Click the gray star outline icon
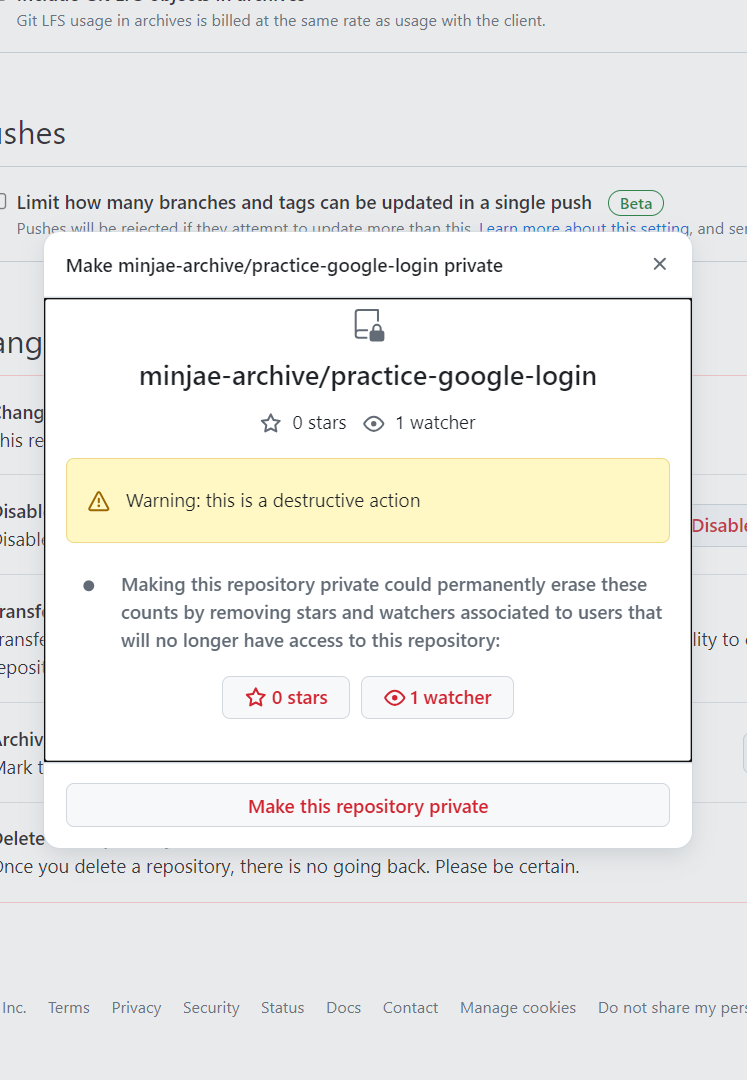 [x=271, y=423]
